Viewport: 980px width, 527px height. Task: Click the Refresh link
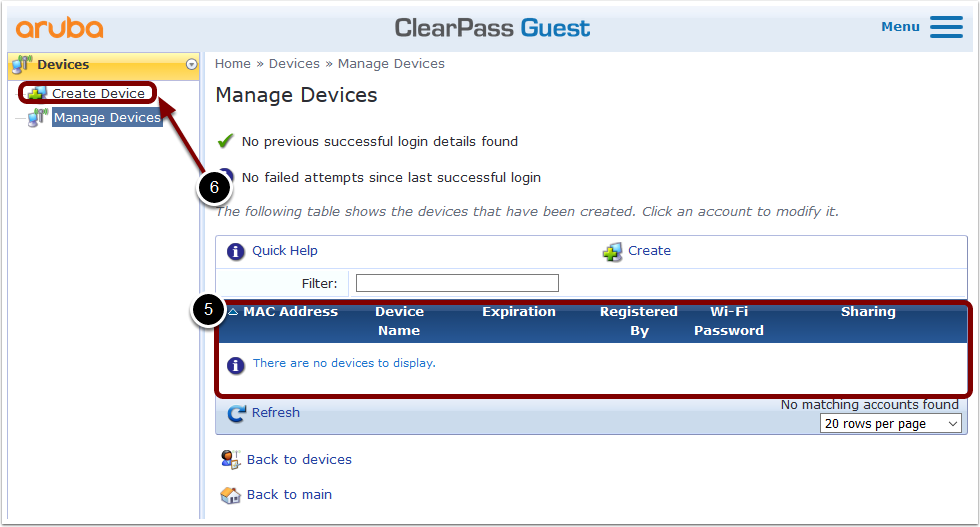(x=276, y=413)
